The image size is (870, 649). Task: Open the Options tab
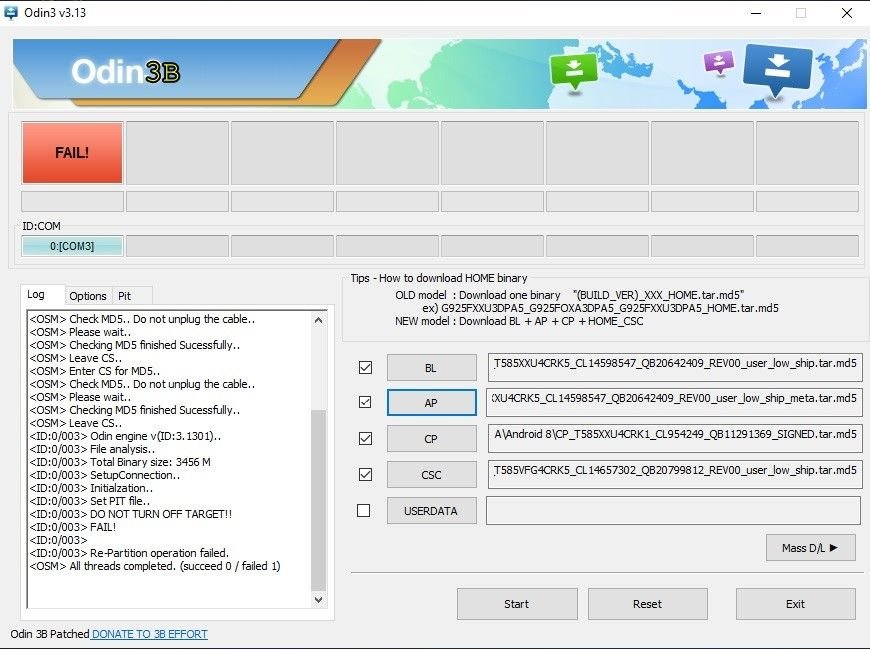pyautogui.click(x=88, y=296)
